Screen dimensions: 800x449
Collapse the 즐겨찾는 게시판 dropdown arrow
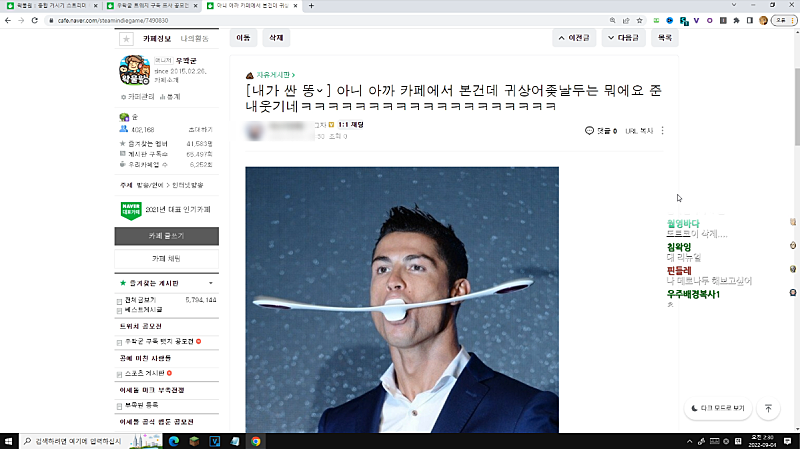click(211, 283)
